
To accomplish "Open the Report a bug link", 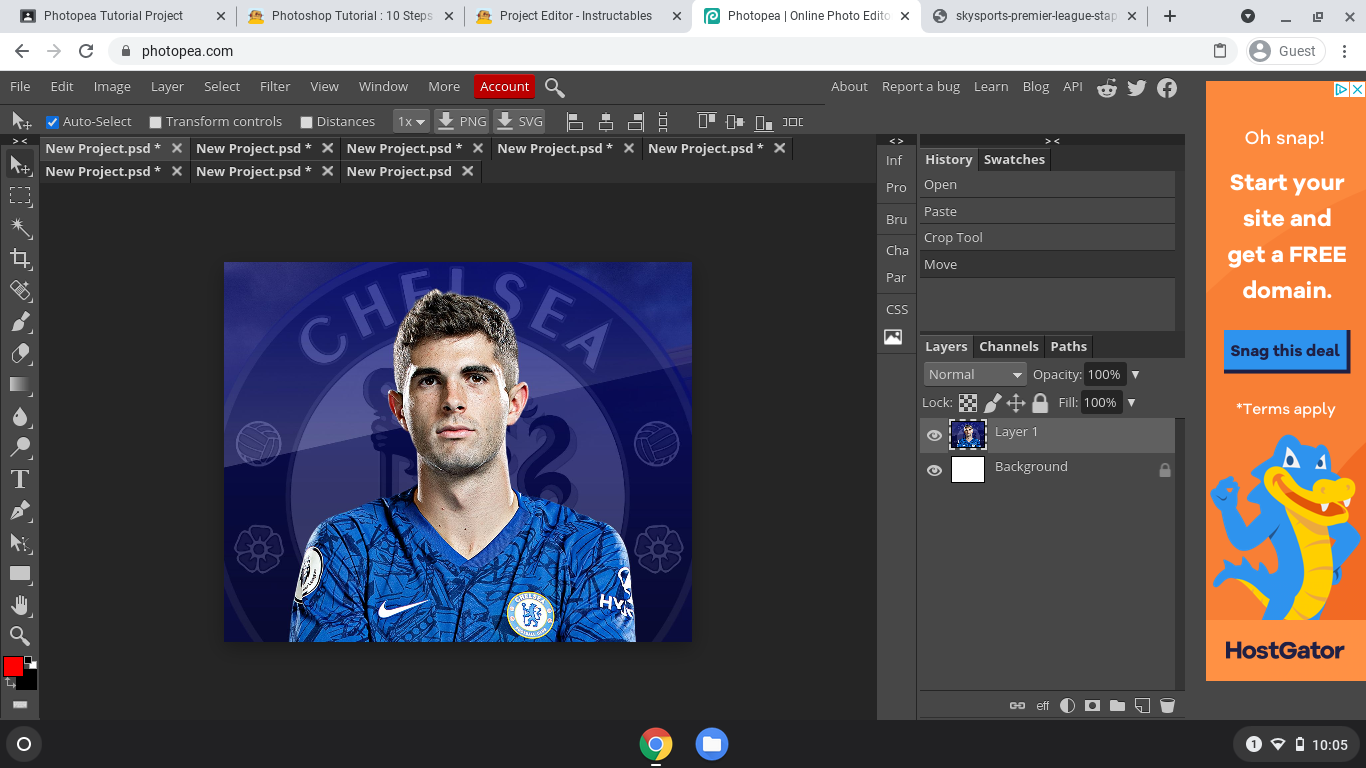I will pyautogui.click(x=921, y=87).
